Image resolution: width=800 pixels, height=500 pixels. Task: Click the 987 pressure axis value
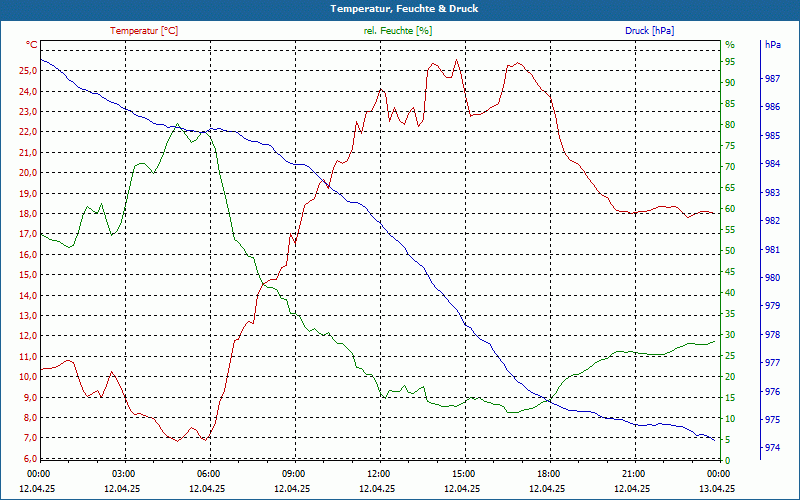(x=772, y=79)
